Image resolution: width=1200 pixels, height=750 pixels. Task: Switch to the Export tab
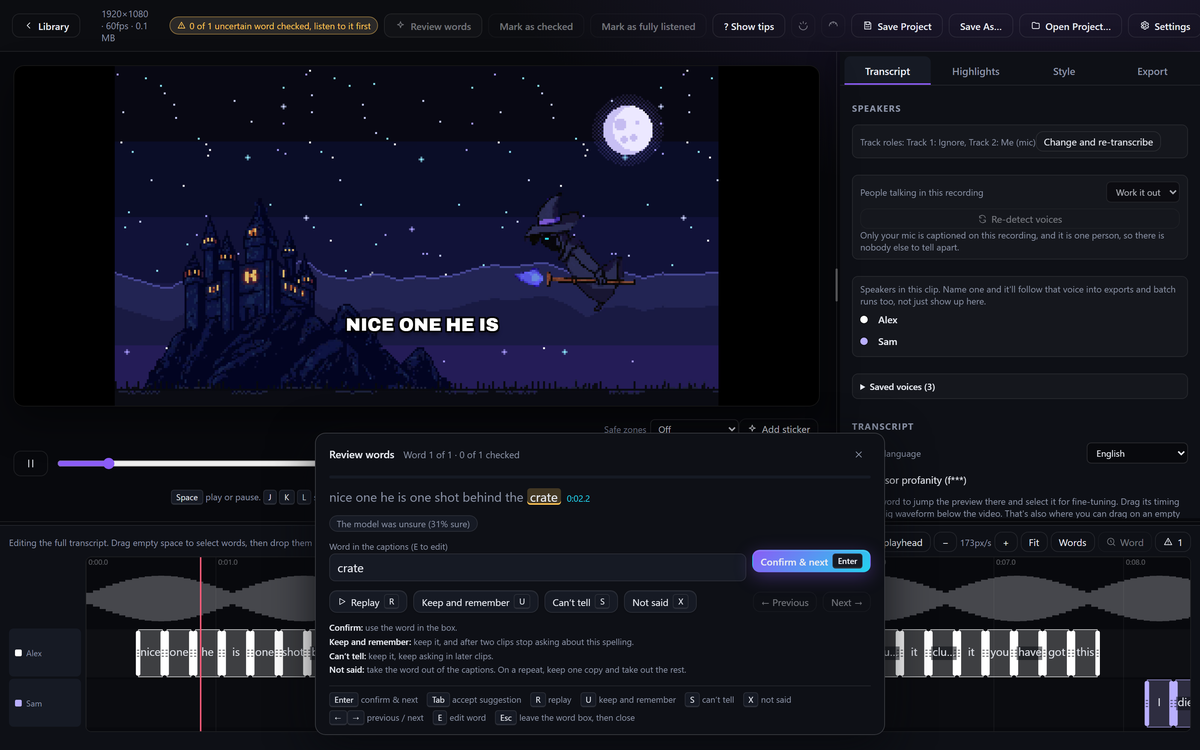pyautogui.click(x=1152, y=71)
